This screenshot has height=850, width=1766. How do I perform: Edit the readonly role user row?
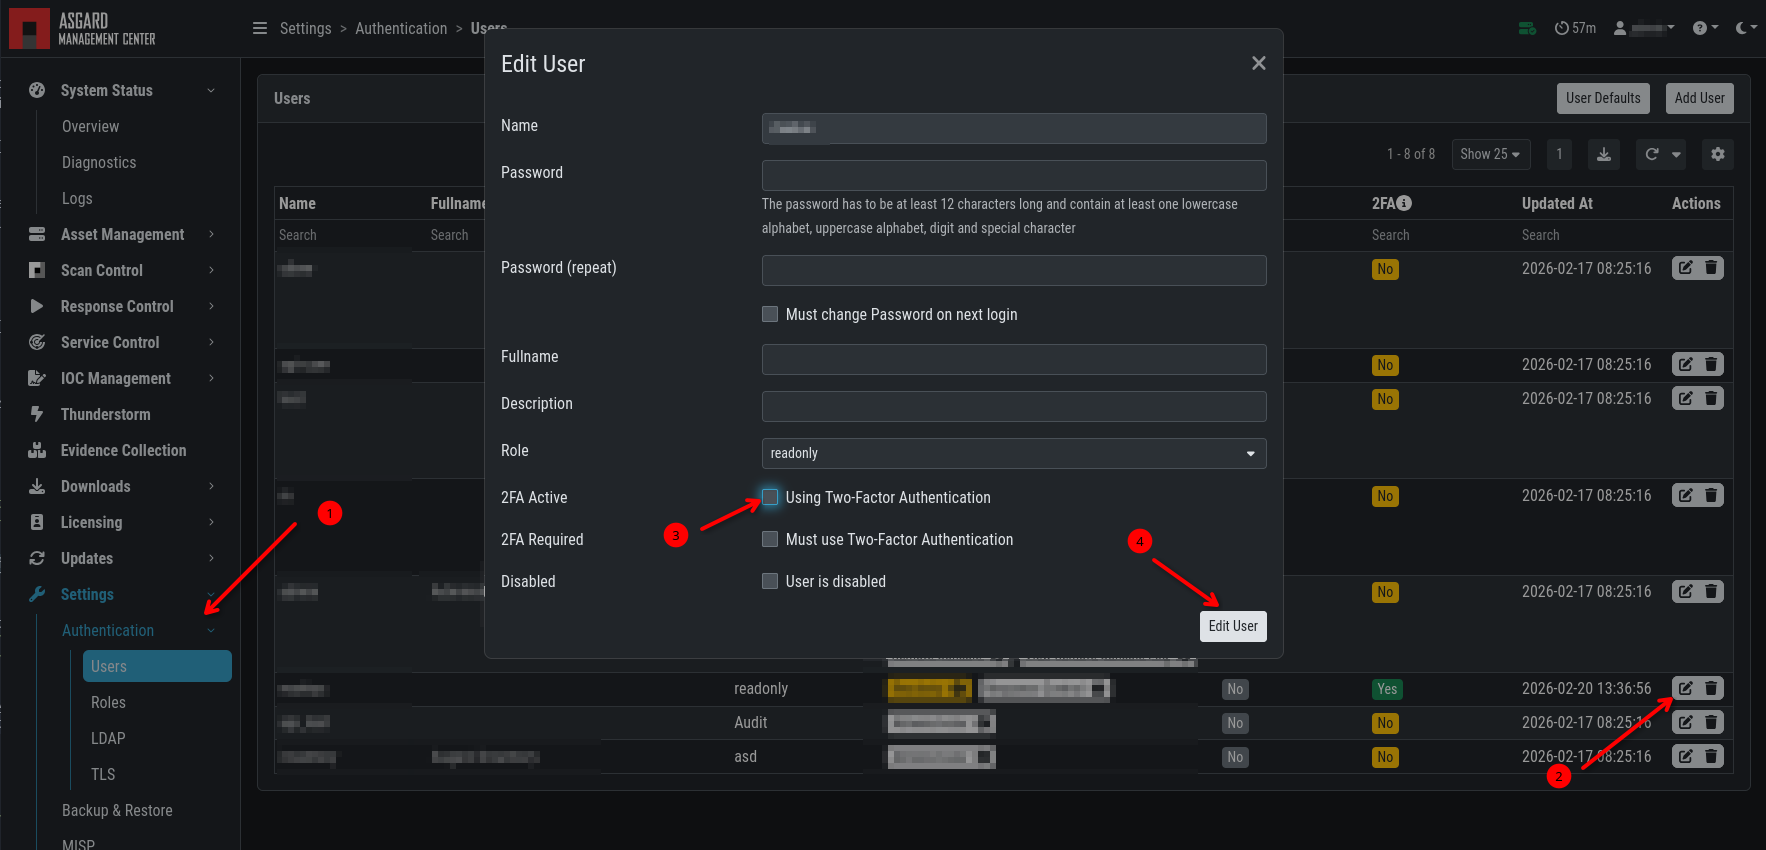(1685, 688)
